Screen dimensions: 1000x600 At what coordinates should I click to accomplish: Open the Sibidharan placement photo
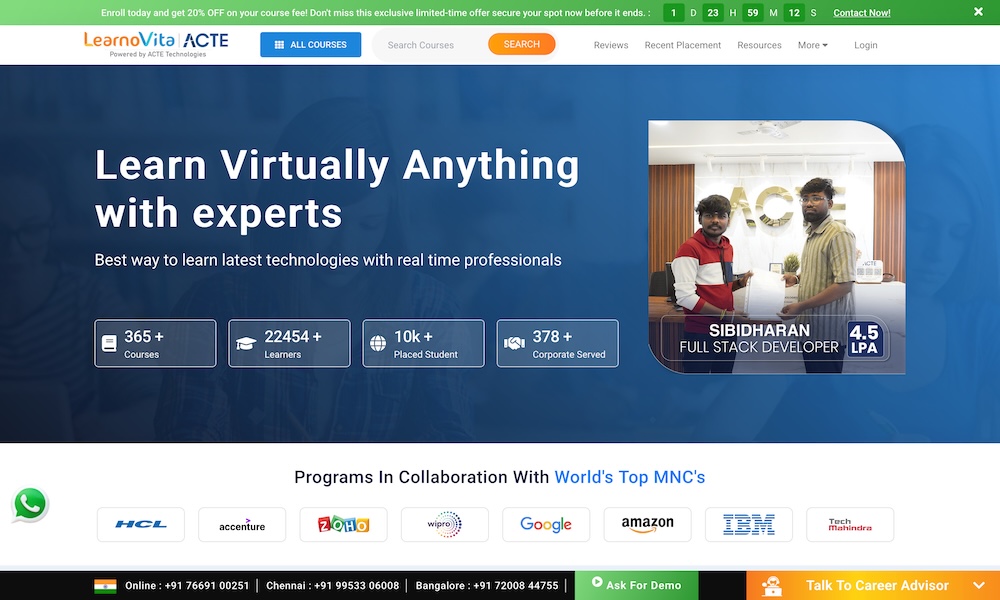[x=777, y=247]
